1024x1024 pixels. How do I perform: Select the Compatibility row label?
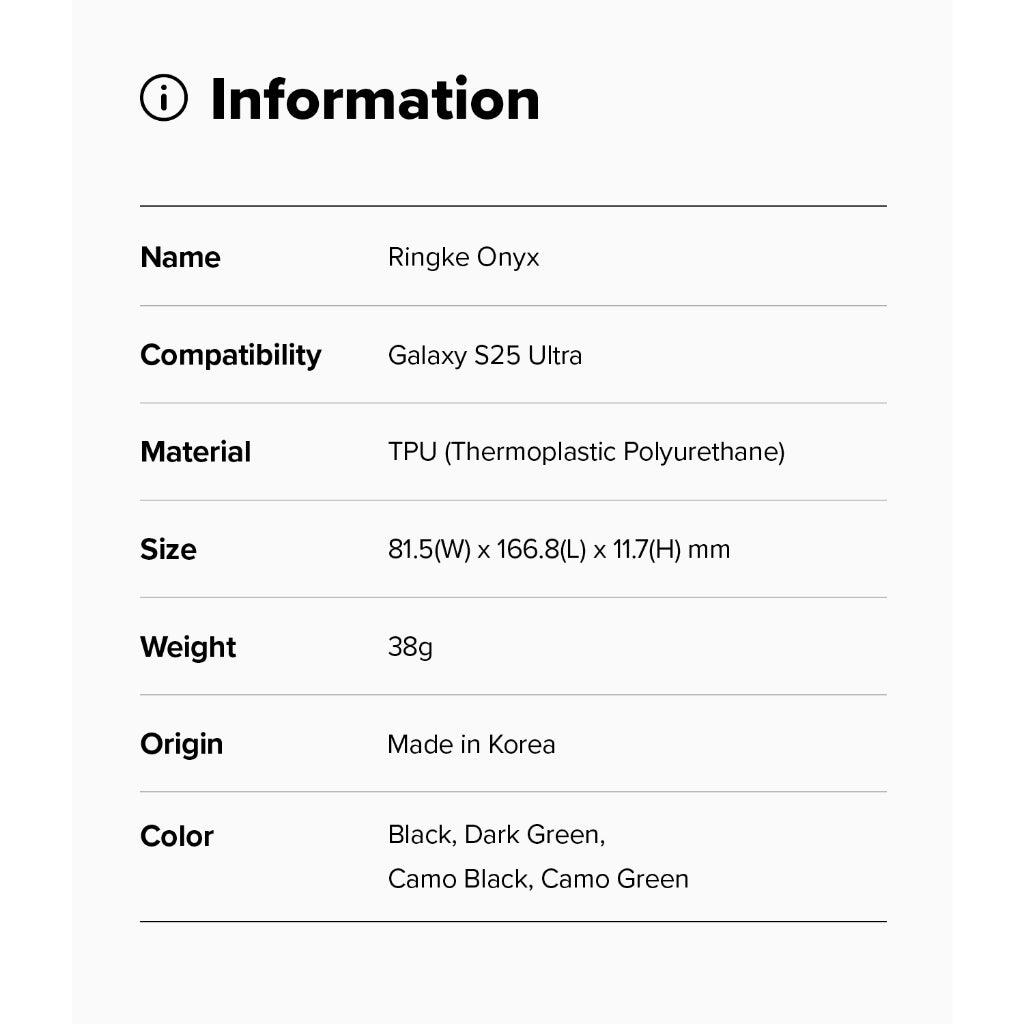click(231, 355)
